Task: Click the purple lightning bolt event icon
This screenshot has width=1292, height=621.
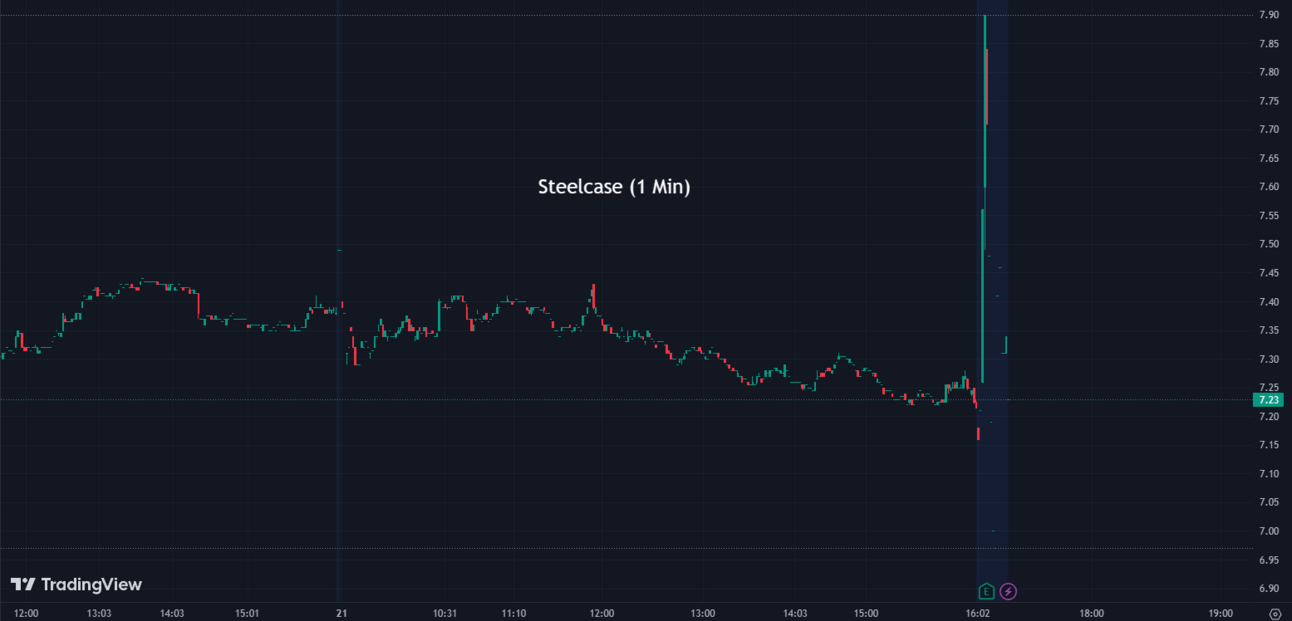Action: 1008,591
